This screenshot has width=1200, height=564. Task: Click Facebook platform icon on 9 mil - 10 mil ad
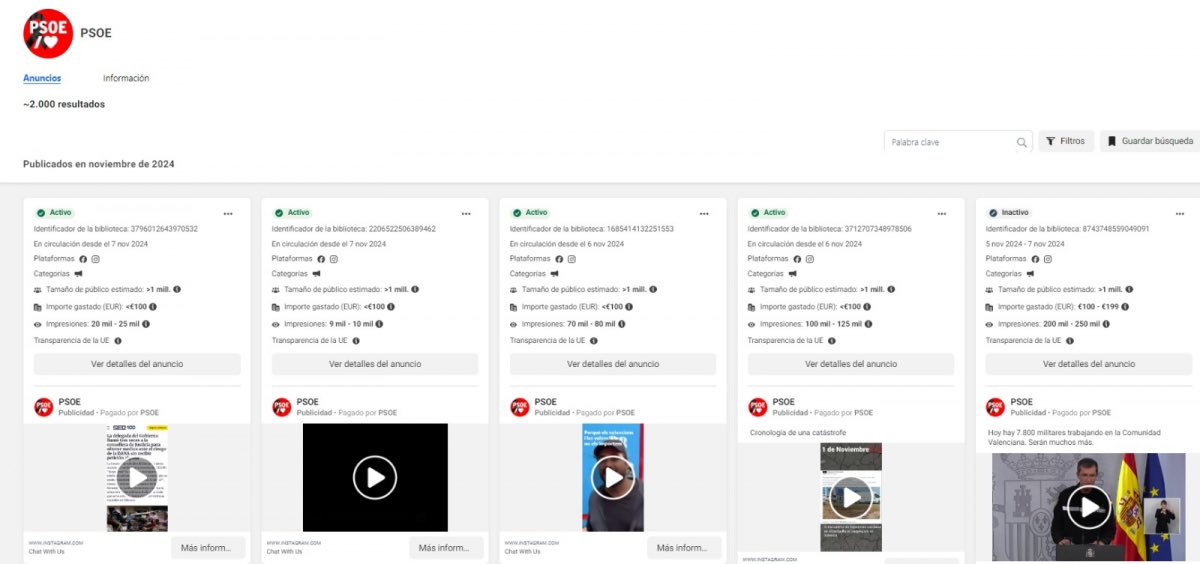(x=321, y=259)
